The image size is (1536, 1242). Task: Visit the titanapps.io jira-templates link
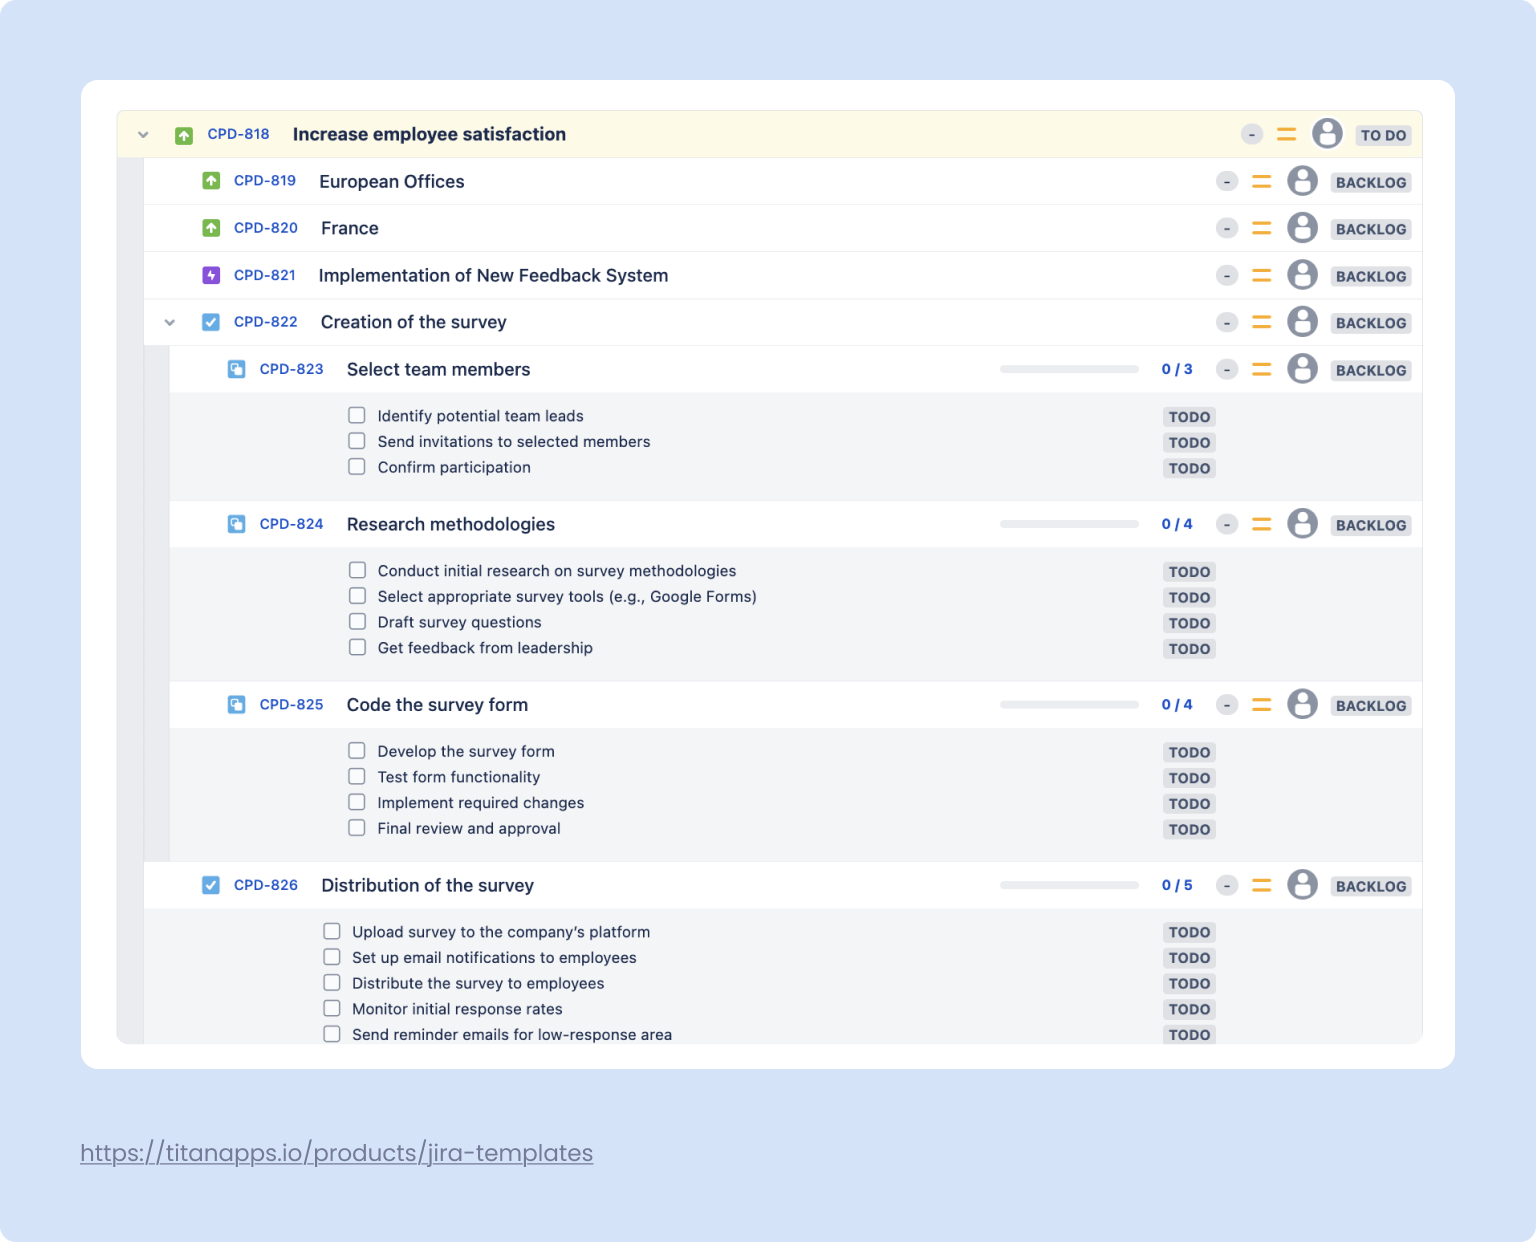pyautogui.click(x=336, y=1153)
